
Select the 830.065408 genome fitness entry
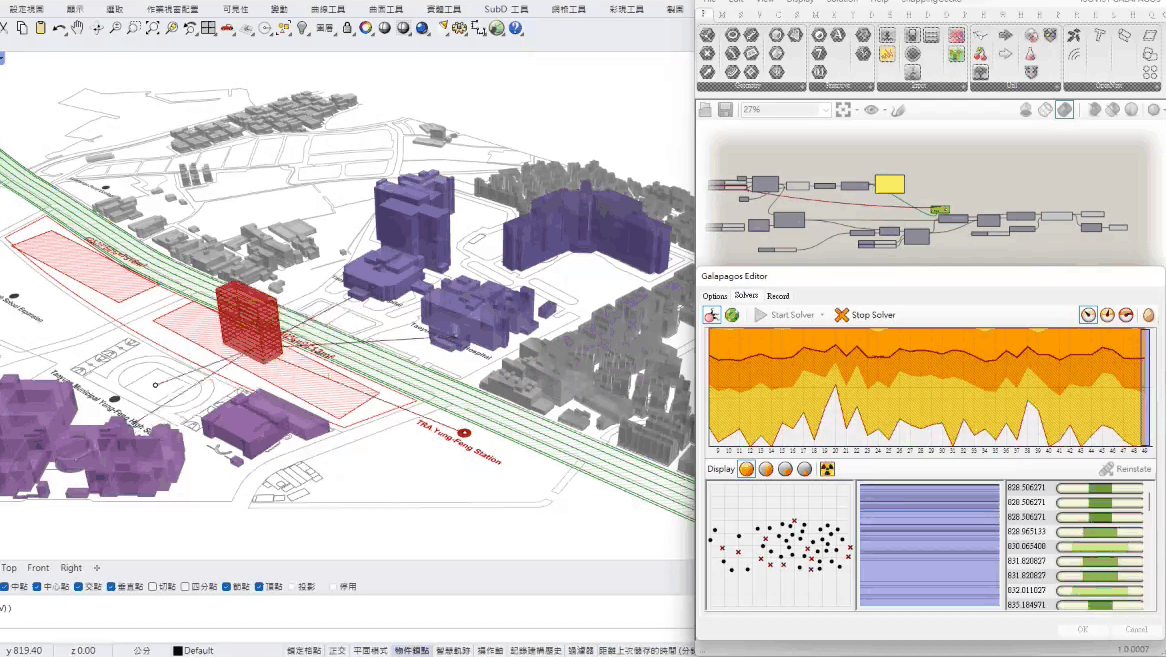tap(1027, 547)
